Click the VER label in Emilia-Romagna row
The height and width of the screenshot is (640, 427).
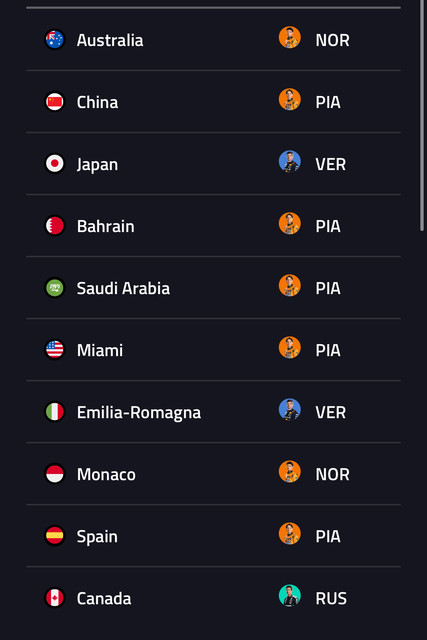[x=330, y=412]
